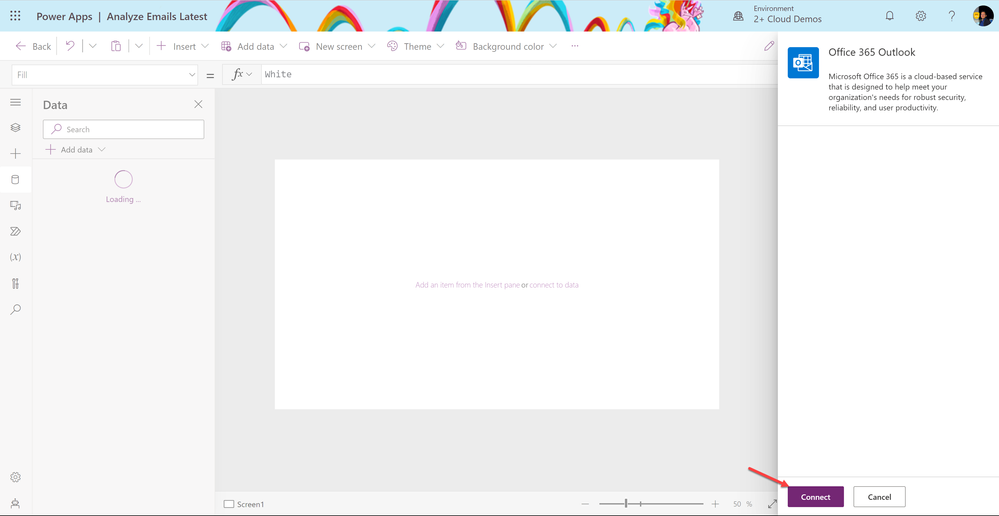This screenshot has width=999, height=516.
Task: Open the help question mark
Action: [x=952, y=17]
